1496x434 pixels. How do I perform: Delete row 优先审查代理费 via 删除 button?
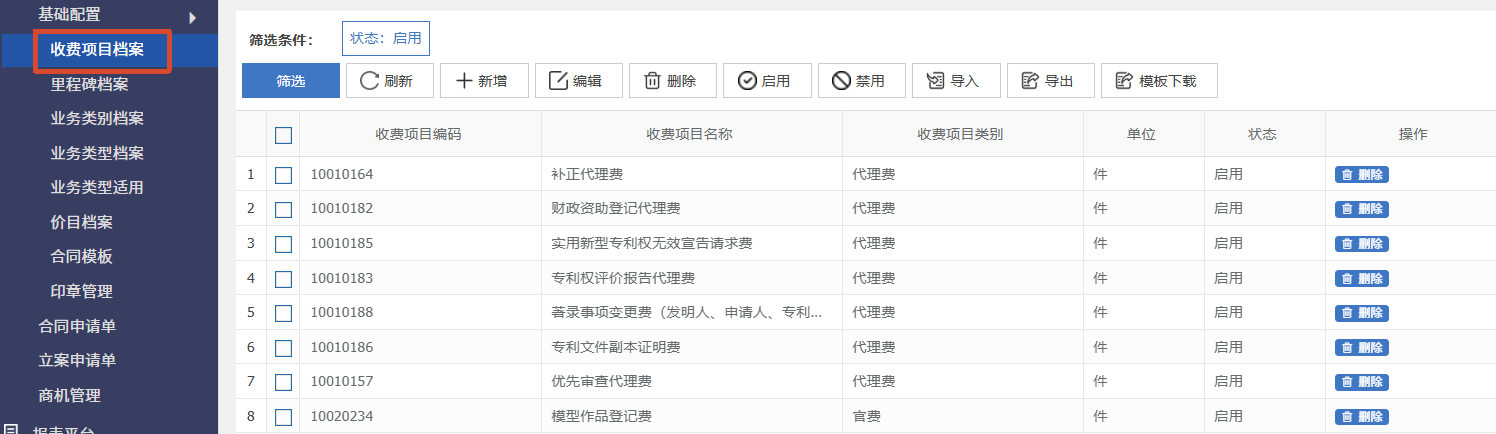pyautogui.click(x=1361, y=382)
